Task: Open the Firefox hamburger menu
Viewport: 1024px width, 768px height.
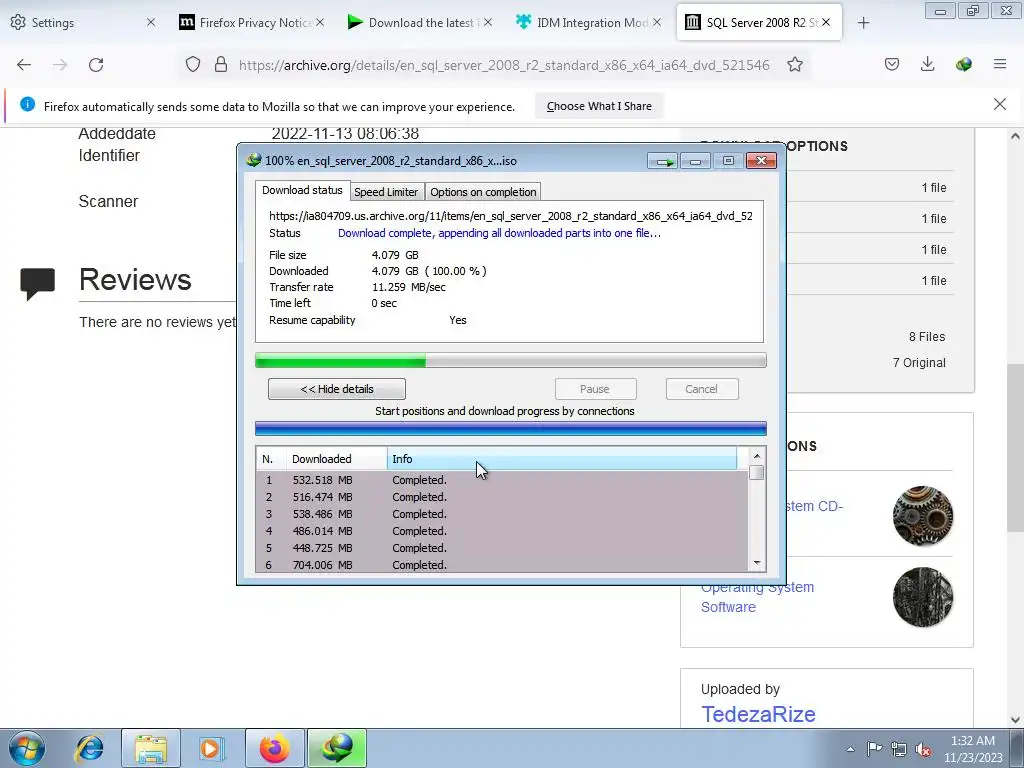Action: point(1000,64)
